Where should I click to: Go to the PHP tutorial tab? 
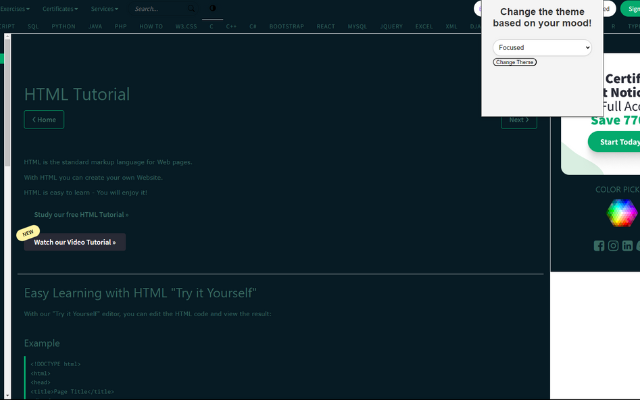click(x=120, y=27)
